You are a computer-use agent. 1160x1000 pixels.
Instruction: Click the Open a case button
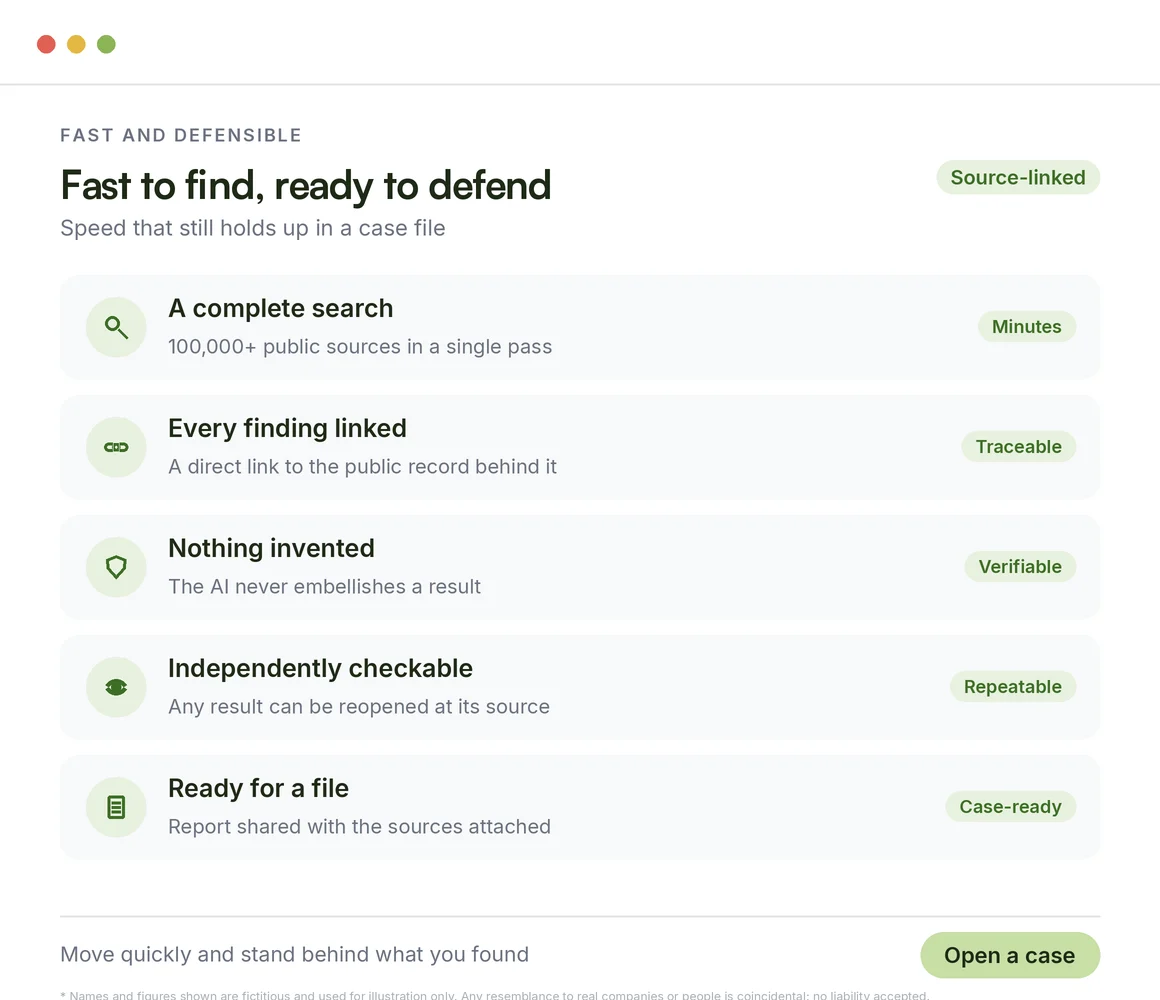(1010, 955)
